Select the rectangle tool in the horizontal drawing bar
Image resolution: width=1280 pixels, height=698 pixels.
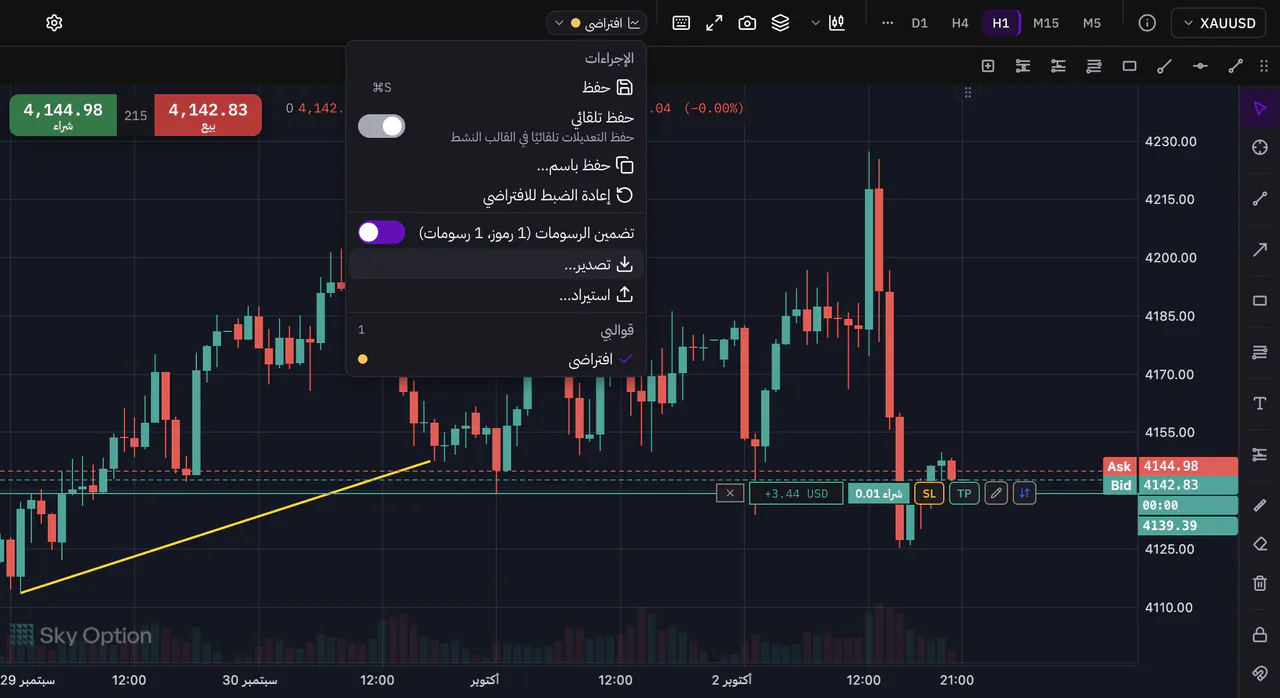coord(1129,66)
